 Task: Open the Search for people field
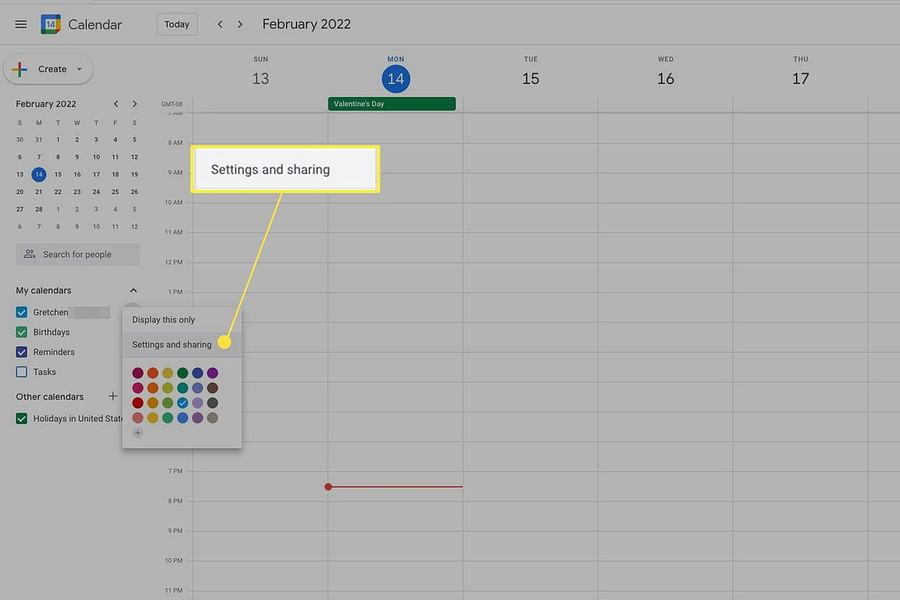pyautogui.click(x=77, y=253)
